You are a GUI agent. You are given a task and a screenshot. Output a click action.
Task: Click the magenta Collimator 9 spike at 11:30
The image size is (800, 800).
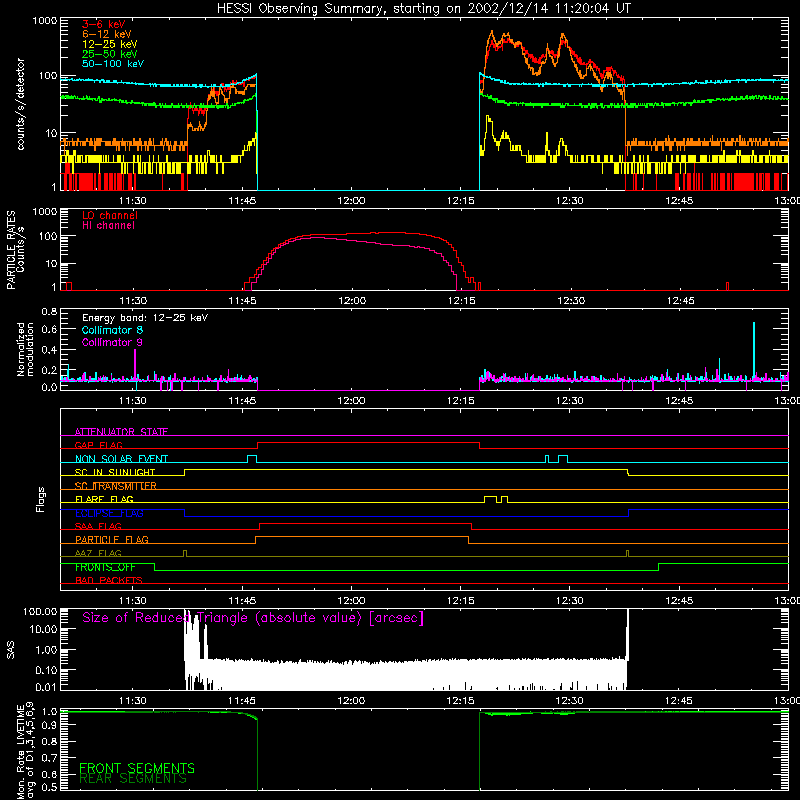tap(135, 364)
